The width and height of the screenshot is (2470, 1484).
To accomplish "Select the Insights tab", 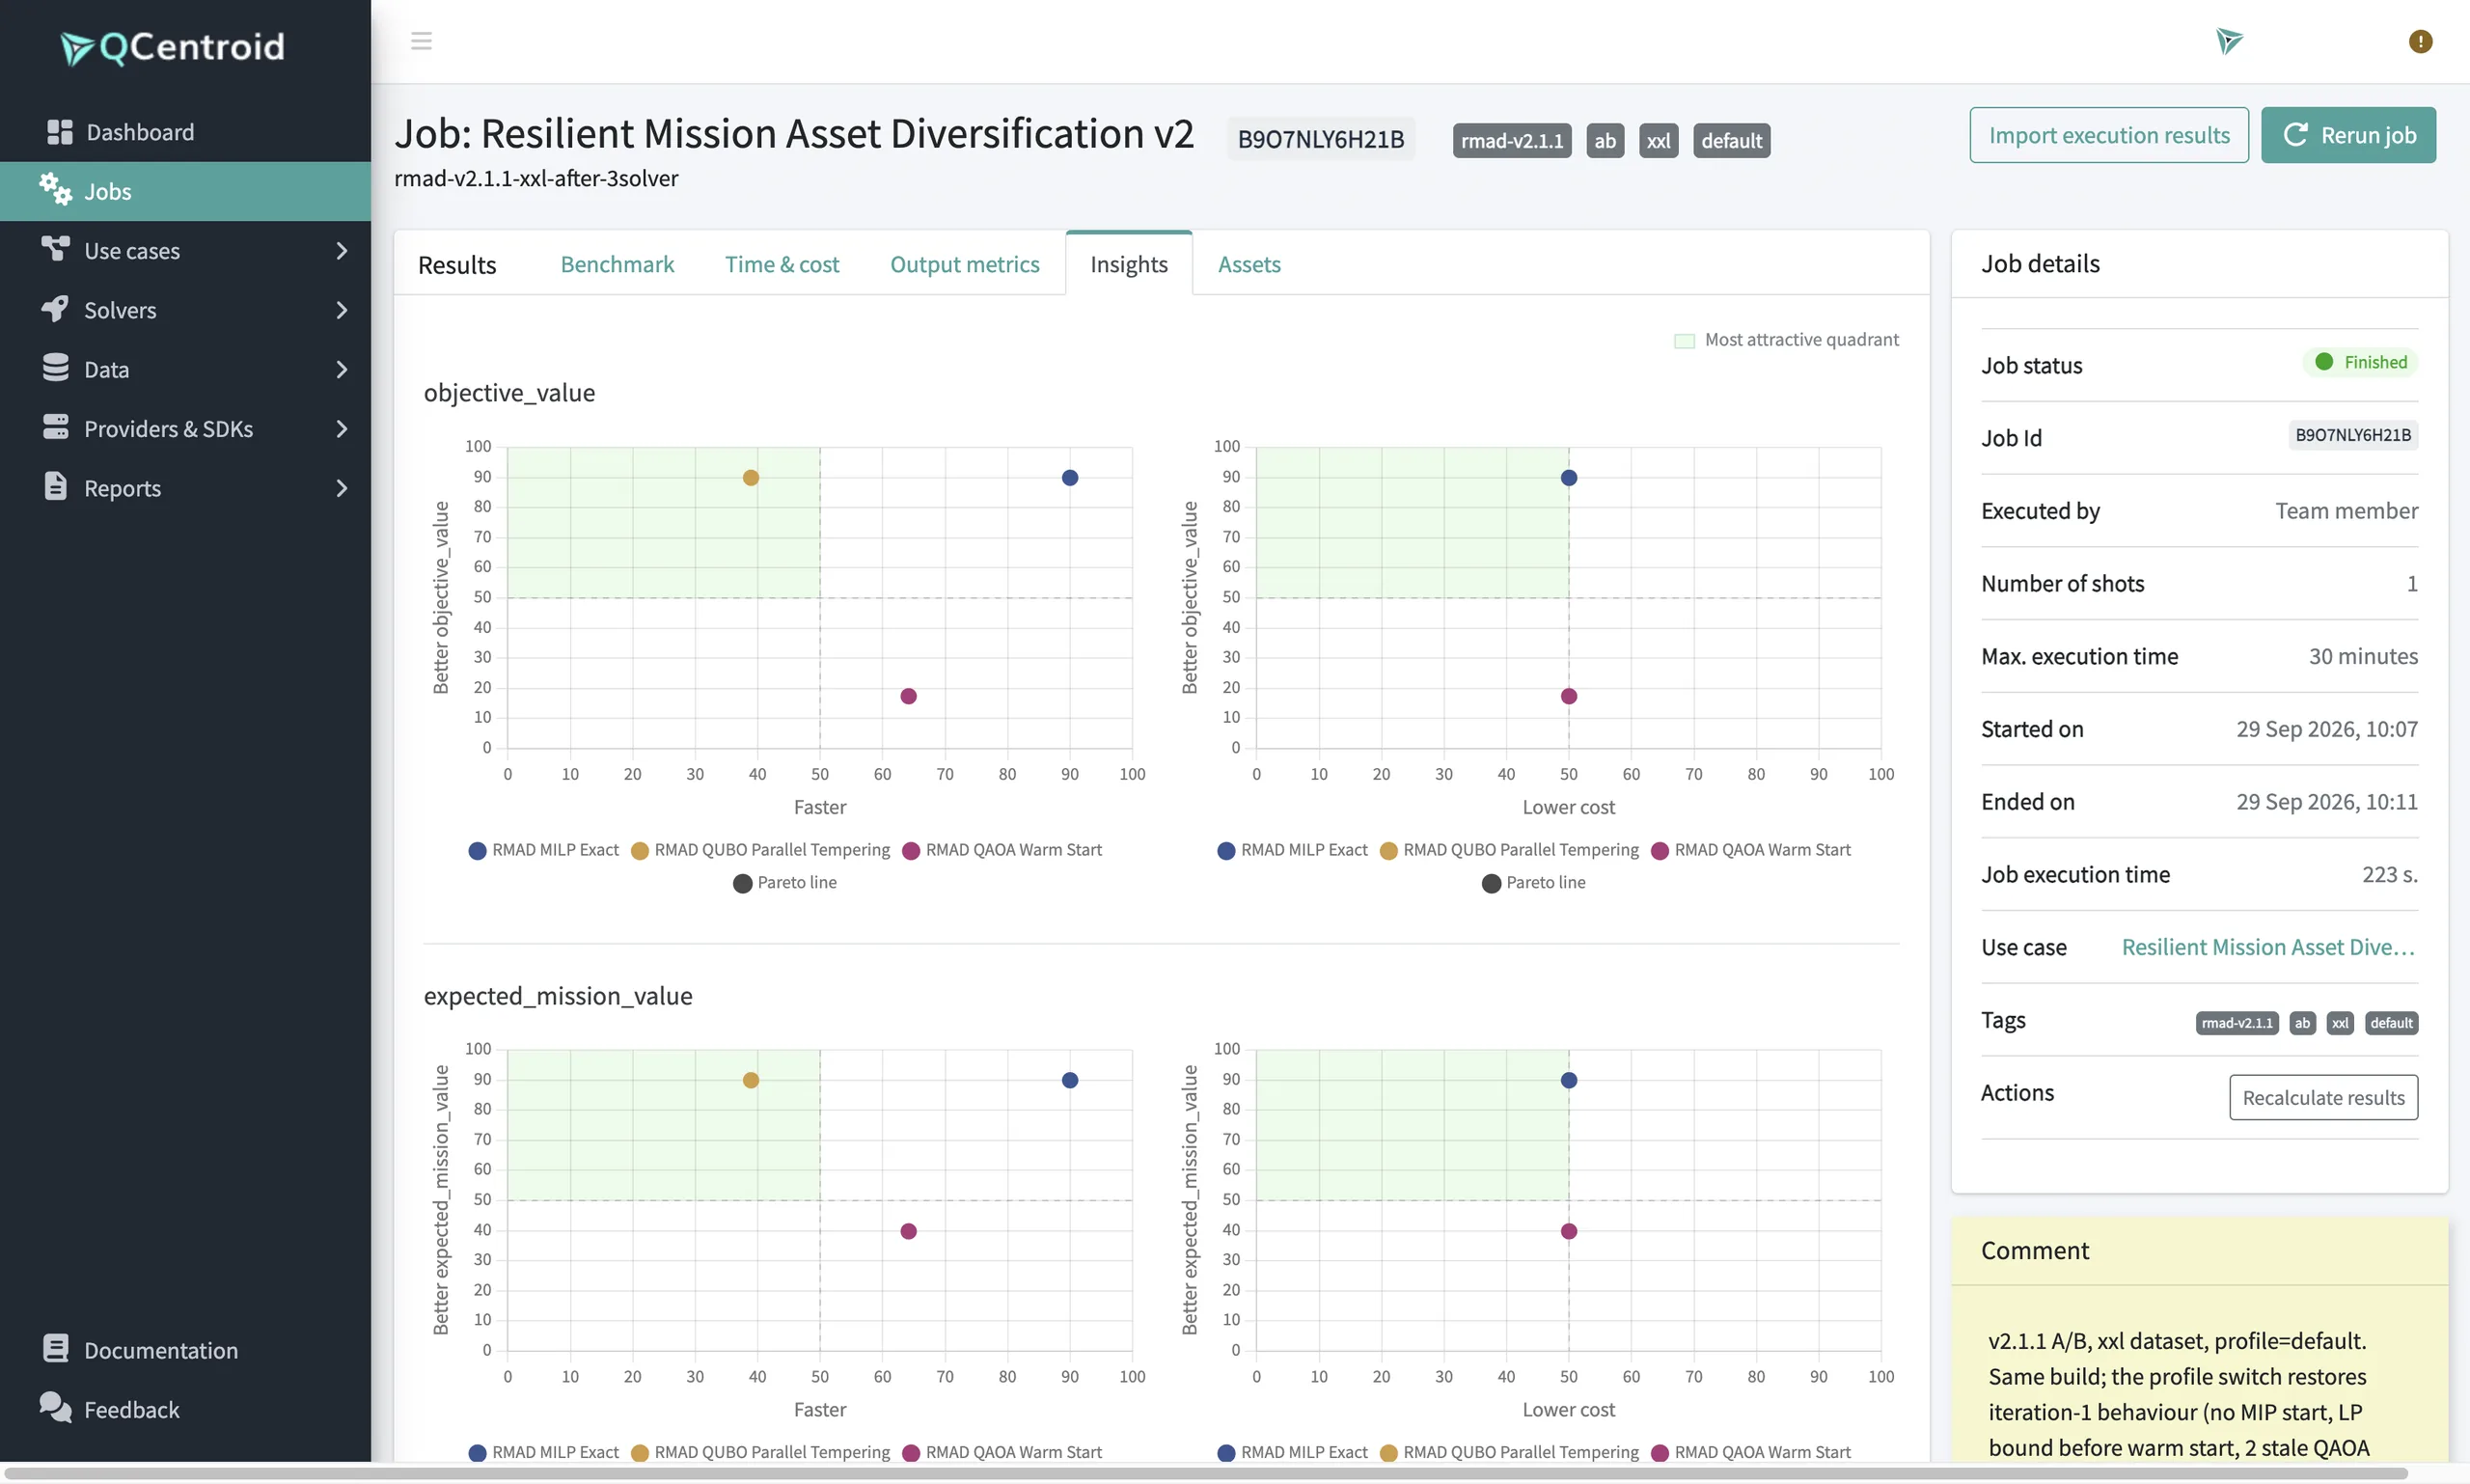I will click(1129, 264).
